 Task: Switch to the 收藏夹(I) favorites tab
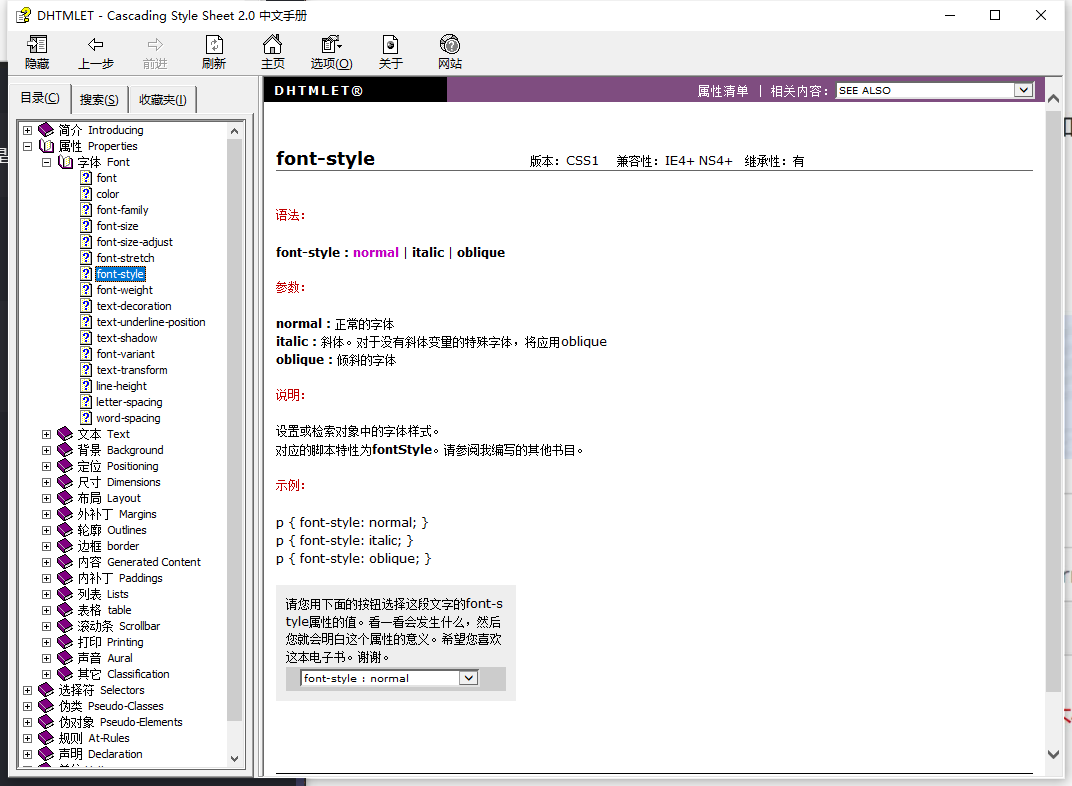pyautogui.click(x=163, y=100)
